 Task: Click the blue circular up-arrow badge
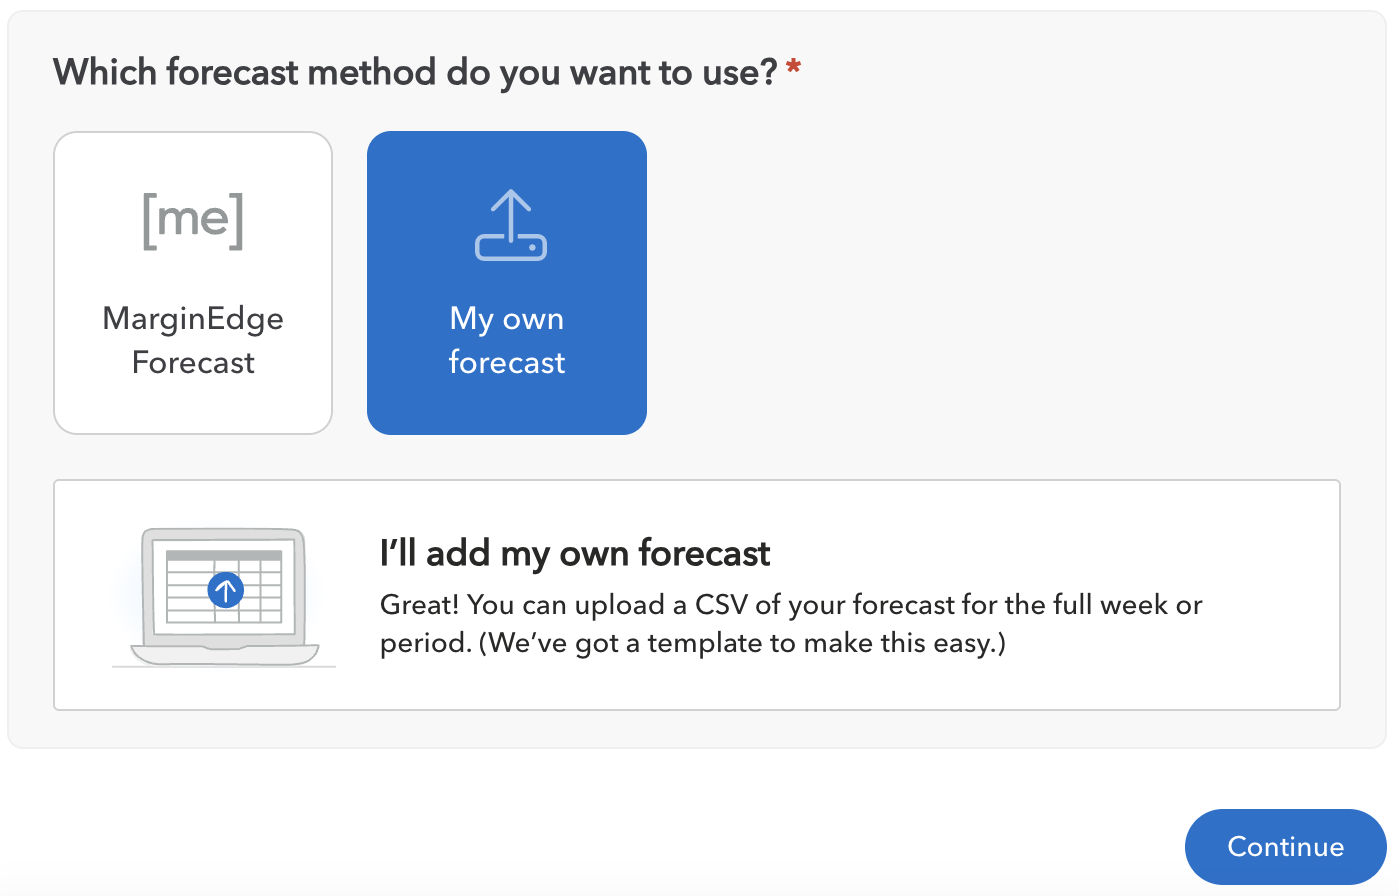point(226,590)
